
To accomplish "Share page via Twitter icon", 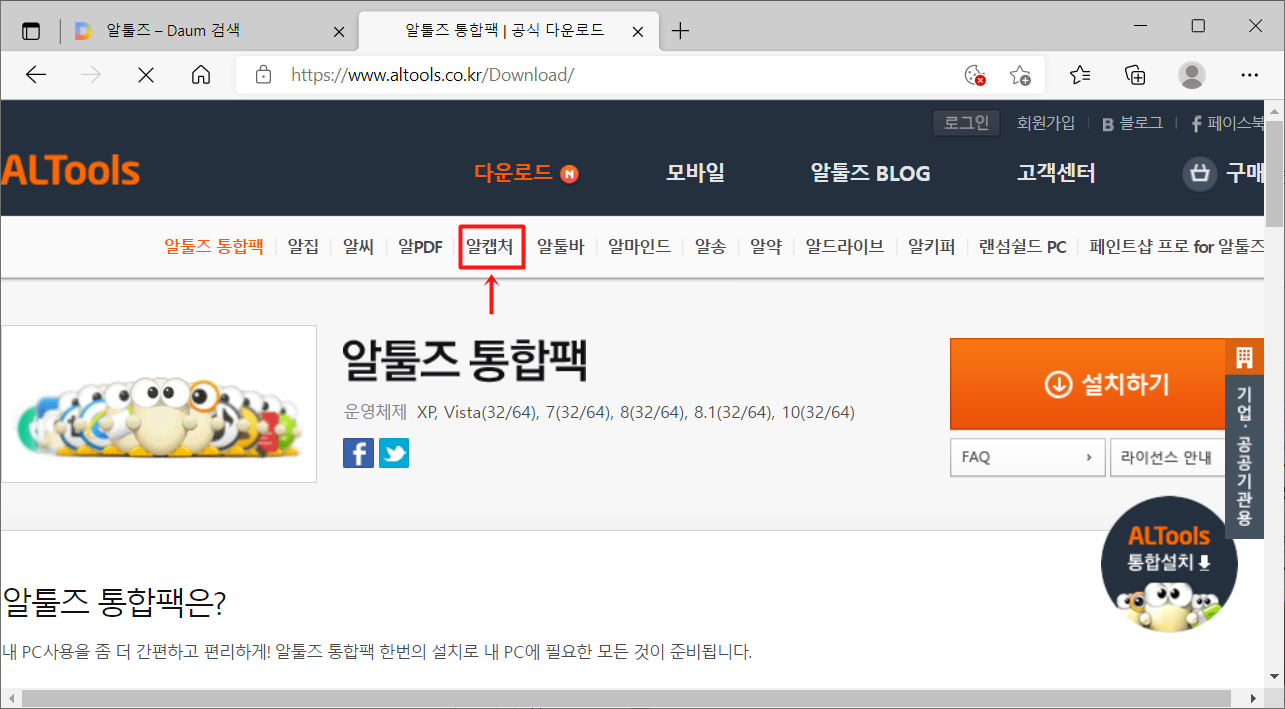I will point(394,453).
